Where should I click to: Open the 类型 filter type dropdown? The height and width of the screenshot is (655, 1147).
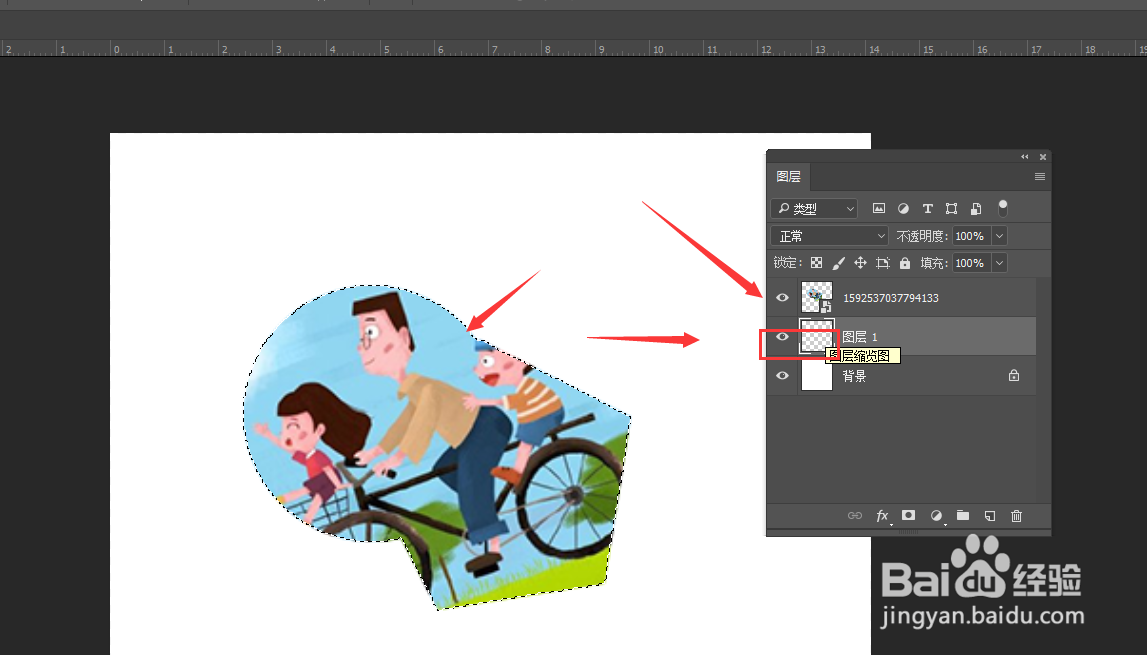point(813,209)
